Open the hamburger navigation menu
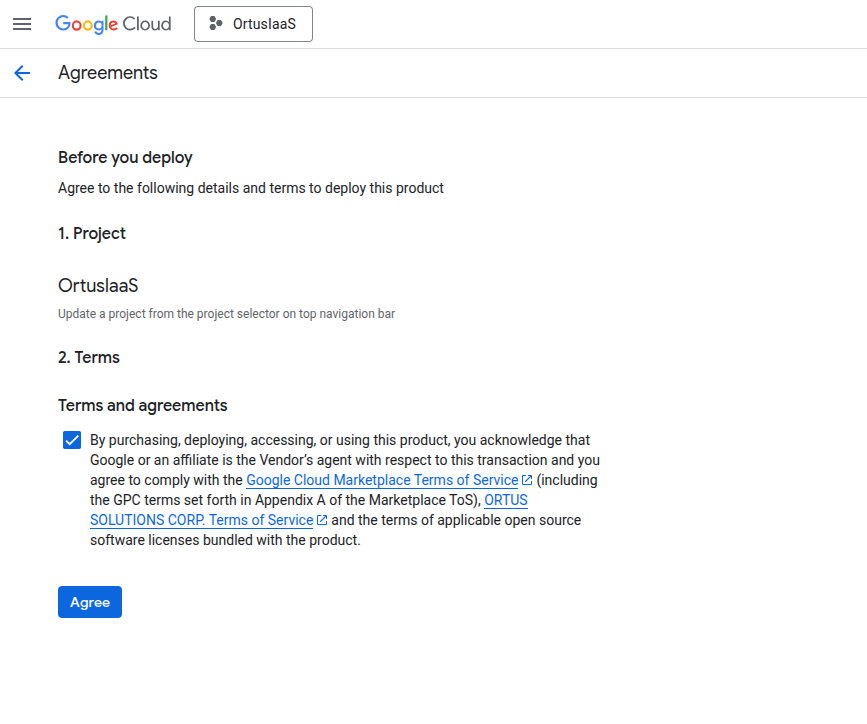The image size is (867, 724). click(x=22, y=24)
